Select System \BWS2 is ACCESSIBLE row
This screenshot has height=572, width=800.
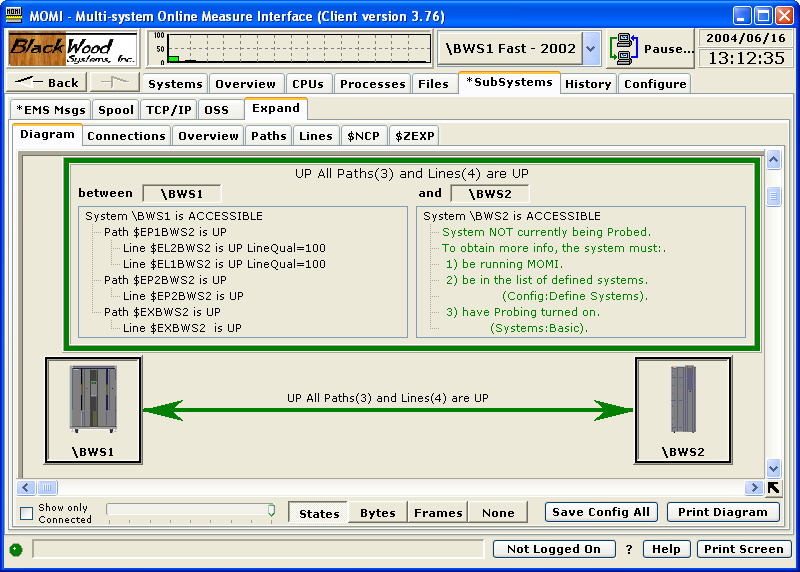click(x=512, y=216)
